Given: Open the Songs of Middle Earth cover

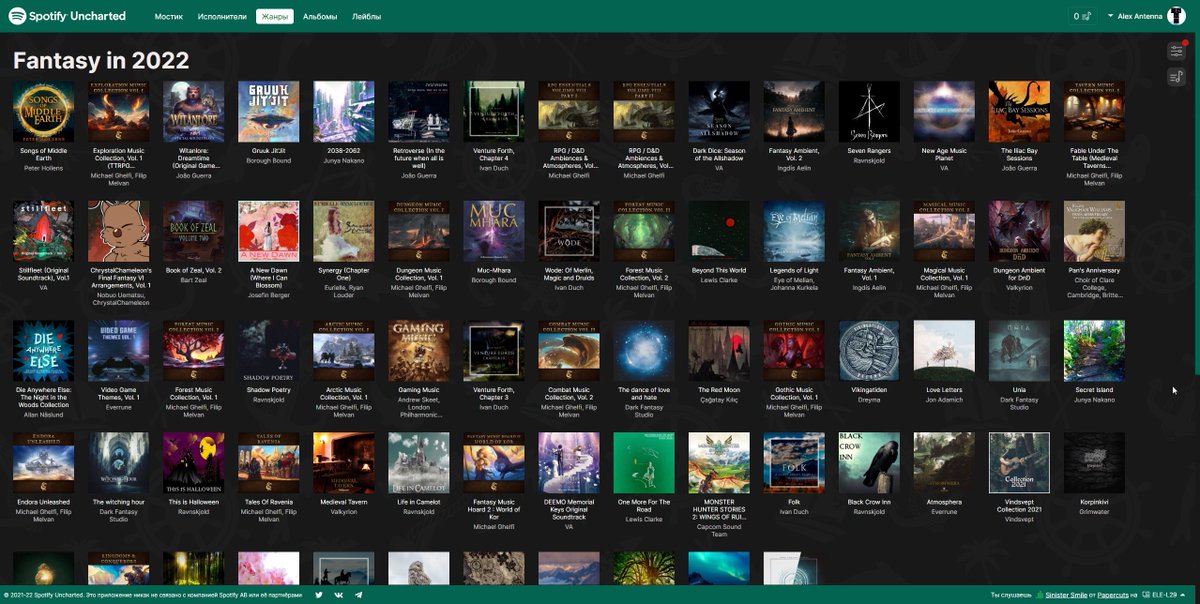Looking at the screenshot, I should (44, 112).
